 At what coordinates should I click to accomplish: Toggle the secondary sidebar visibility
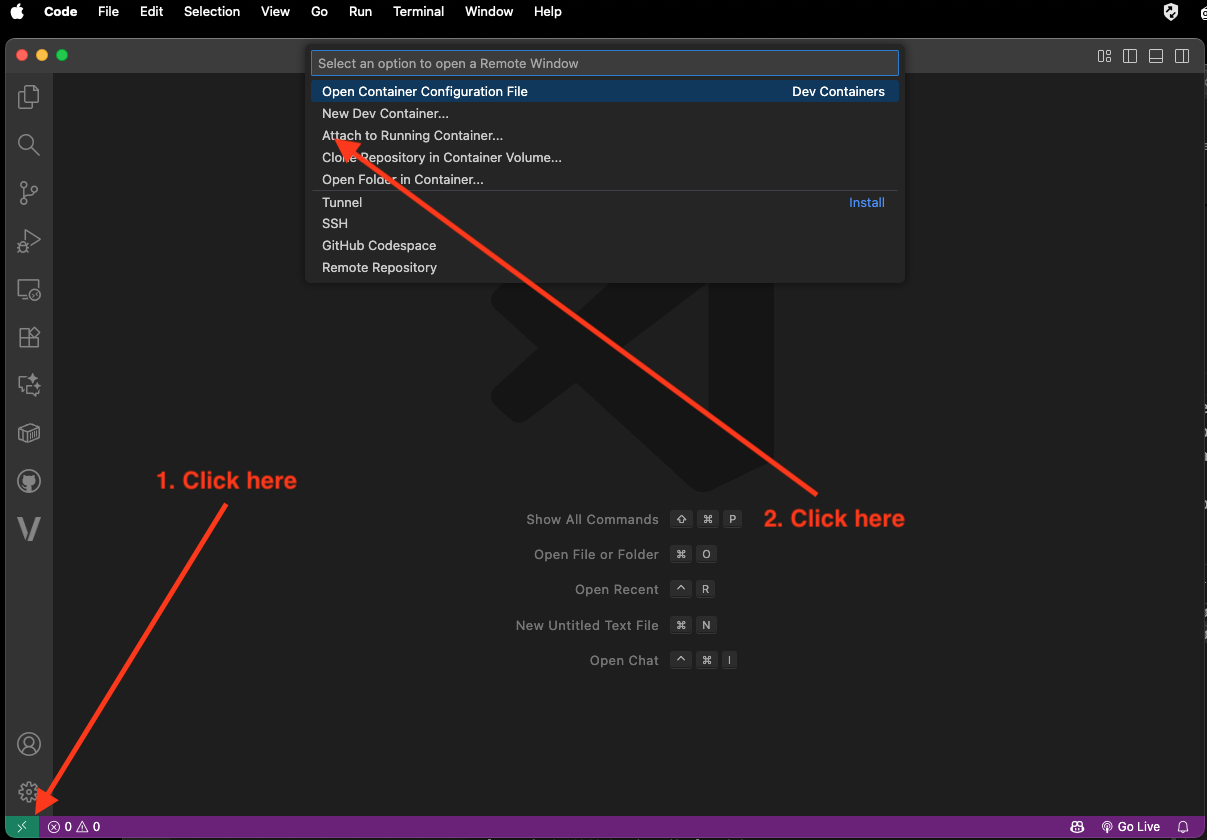(x=1182, y=56)
